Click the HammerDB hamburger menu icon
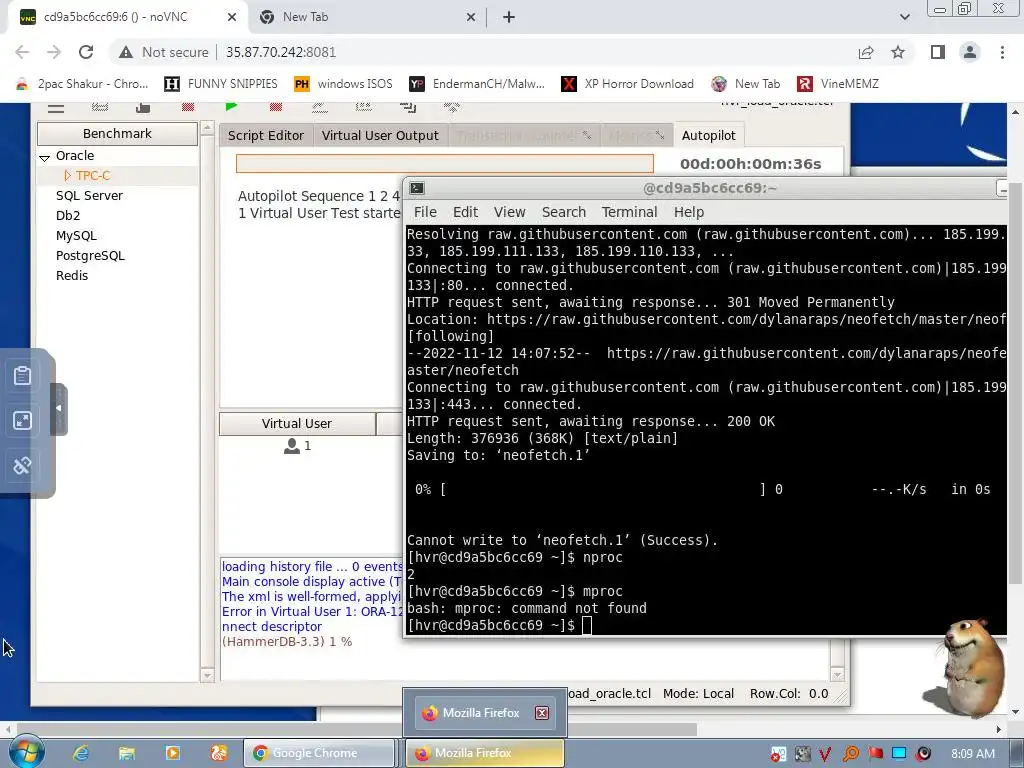The height and width of the screenshot is (768, 1024). coord(56,108)
